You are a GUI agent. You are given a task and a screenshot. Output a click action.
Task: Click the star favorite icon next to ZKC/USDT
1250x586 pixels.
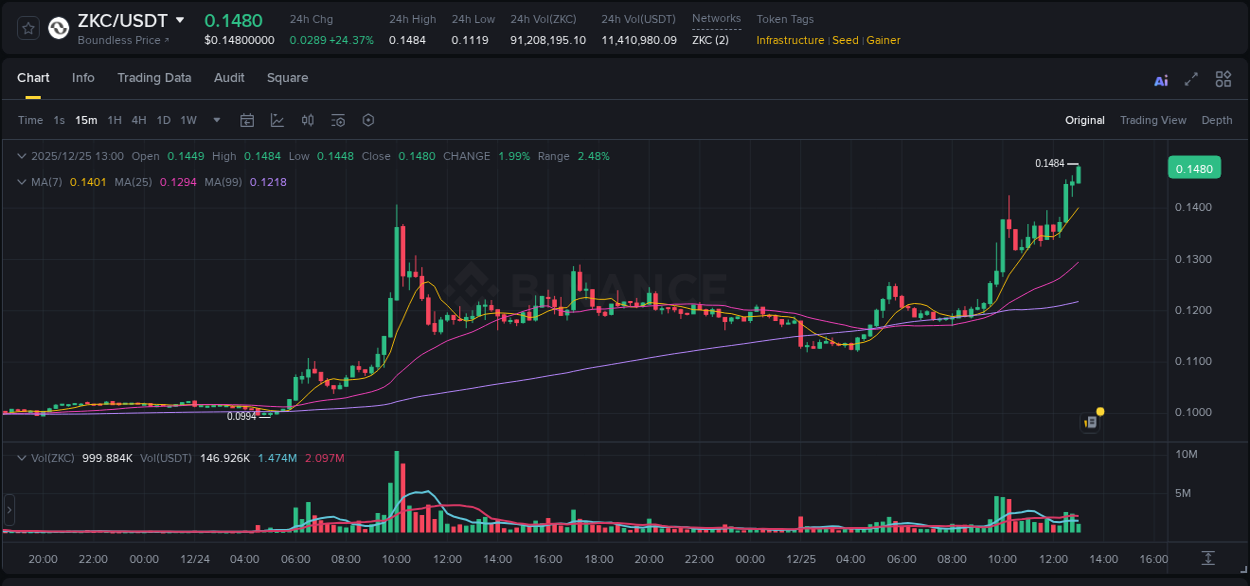point(27,27)
